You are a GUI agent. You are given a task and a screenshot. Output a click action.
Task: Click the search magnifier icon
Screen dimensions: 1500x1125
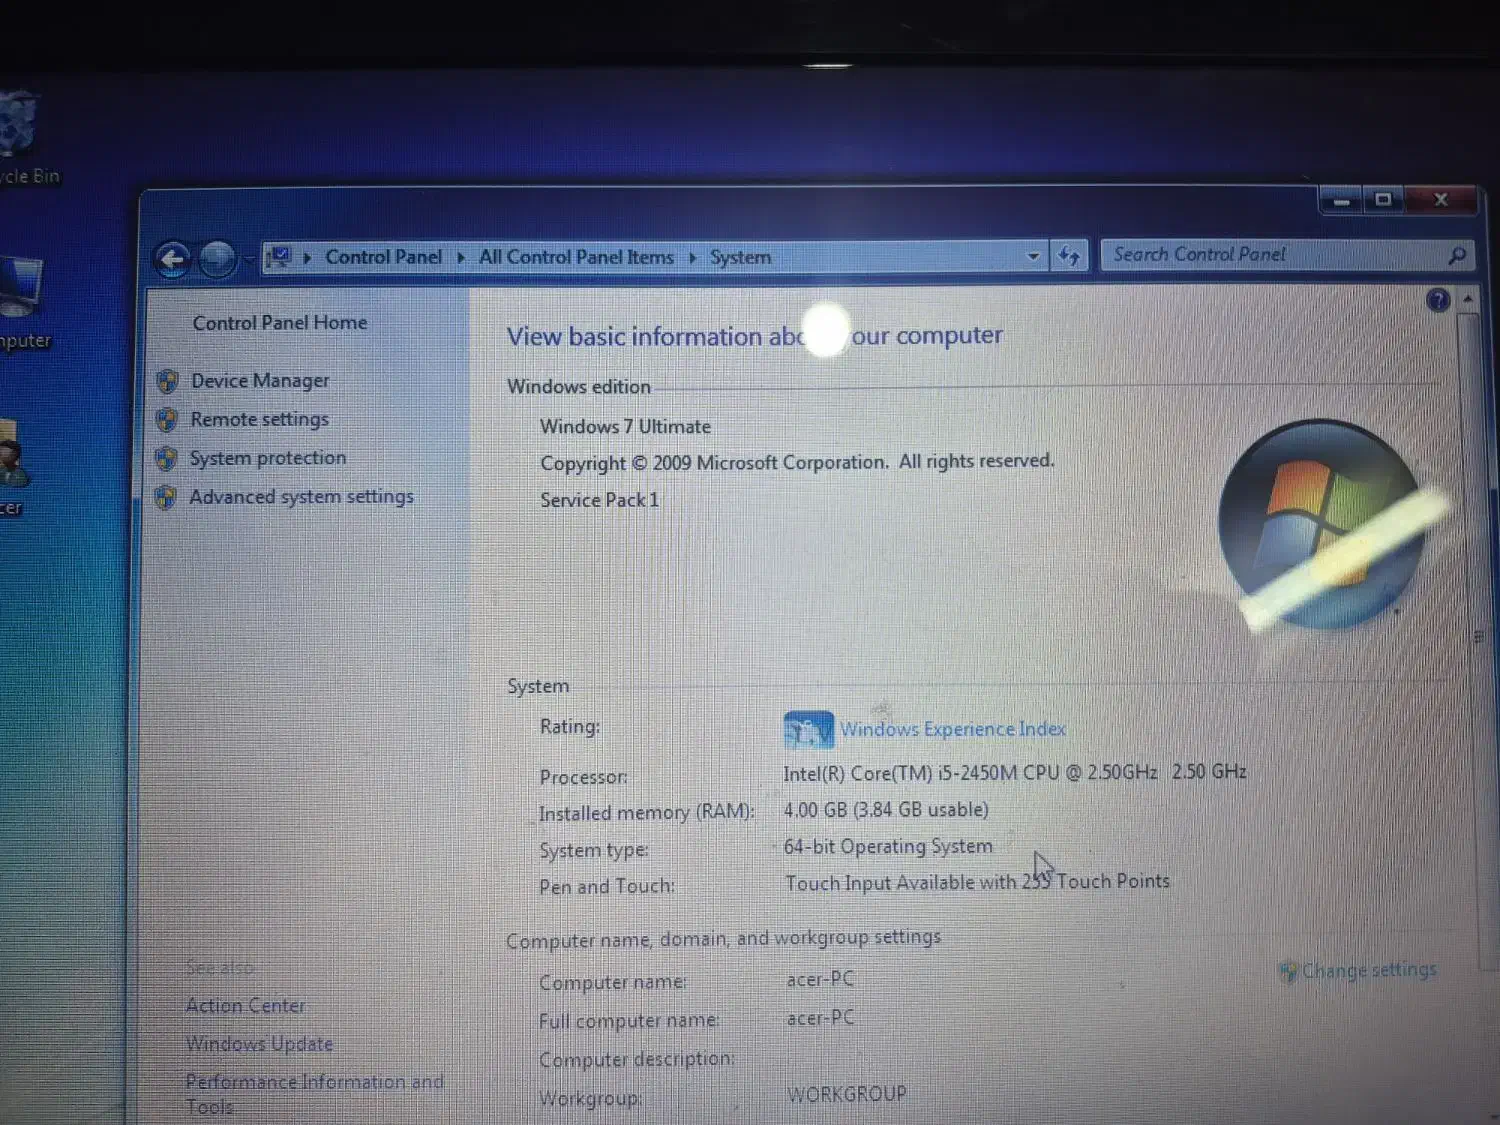(x=1457, y=256)
